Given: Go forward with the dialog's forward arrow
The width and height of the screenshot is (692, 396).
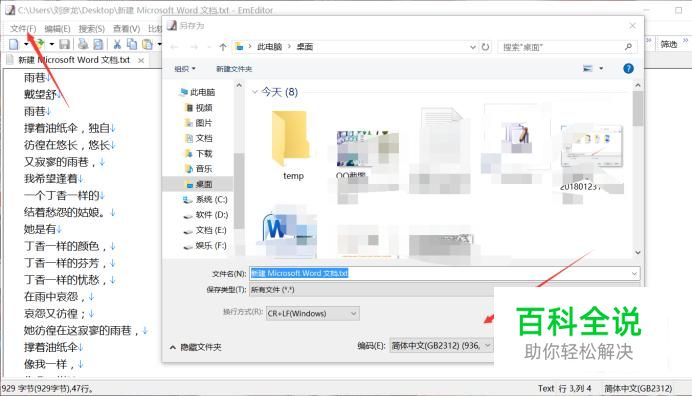Looking at the screenshot, I should coord(194,47).
